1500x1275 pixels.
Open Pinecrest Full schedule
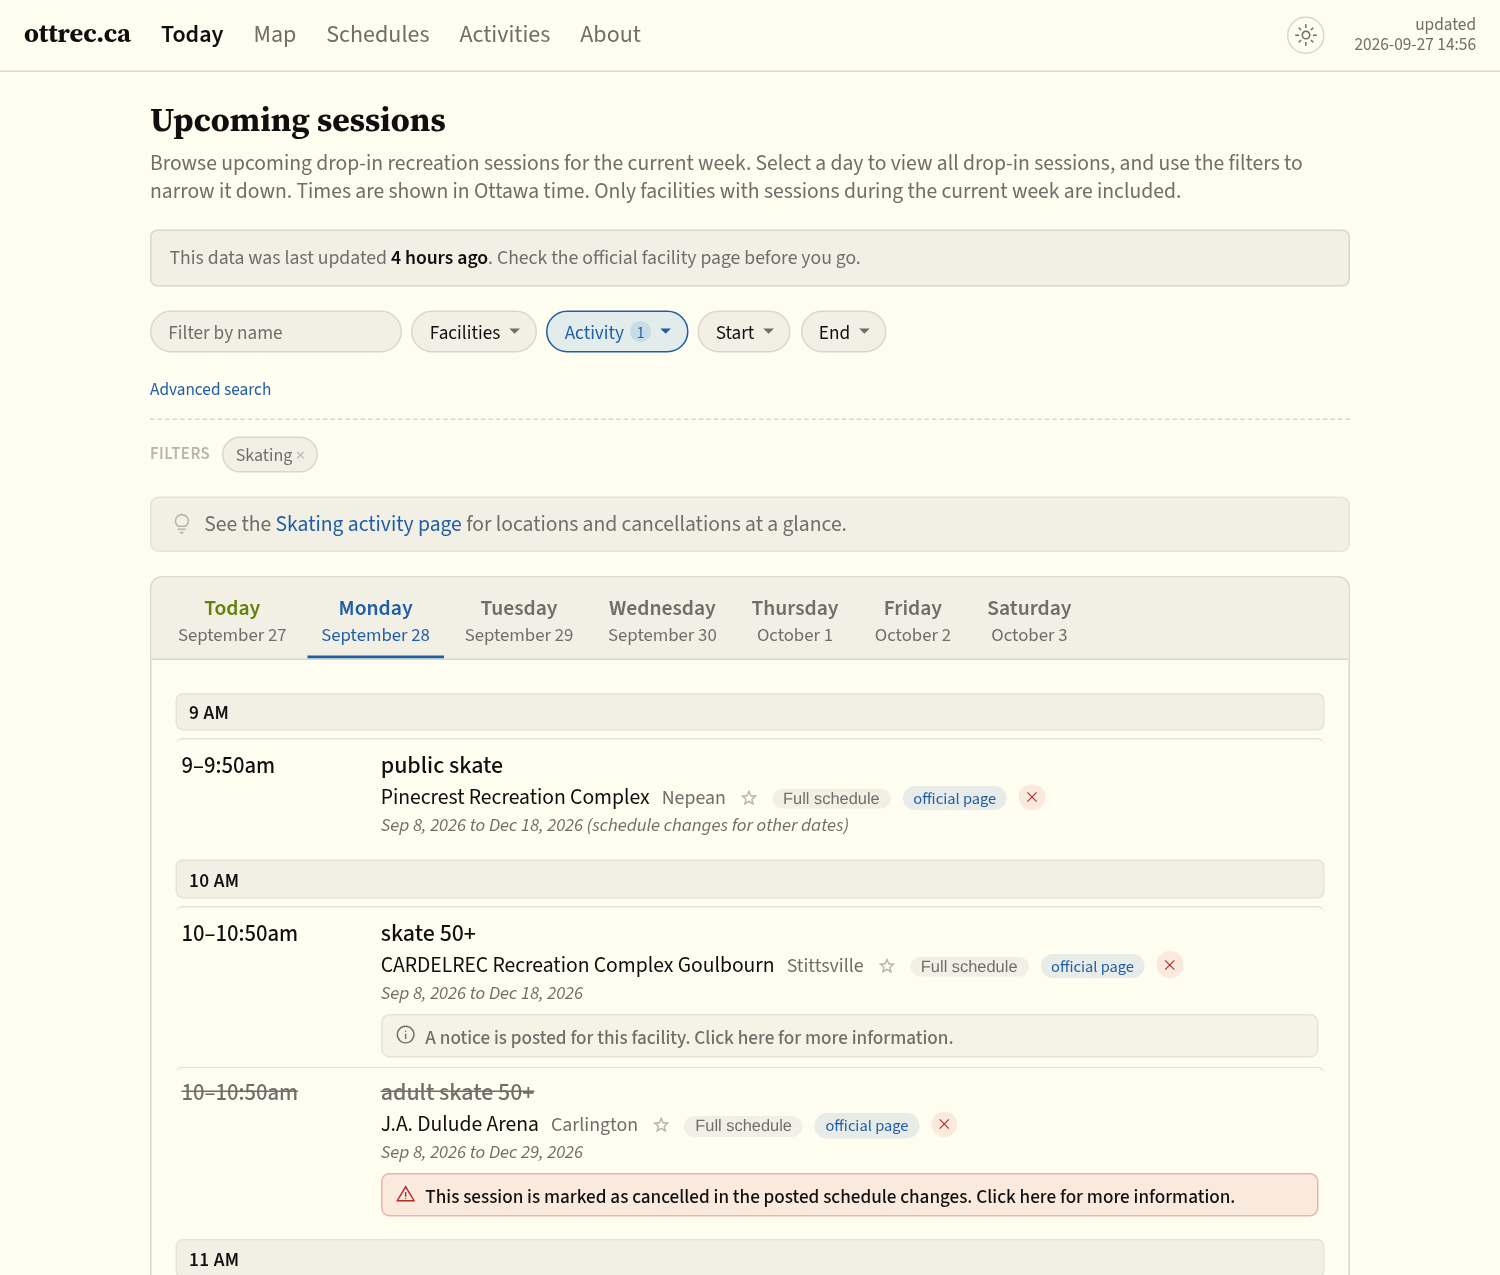click(x=831, y=798)
